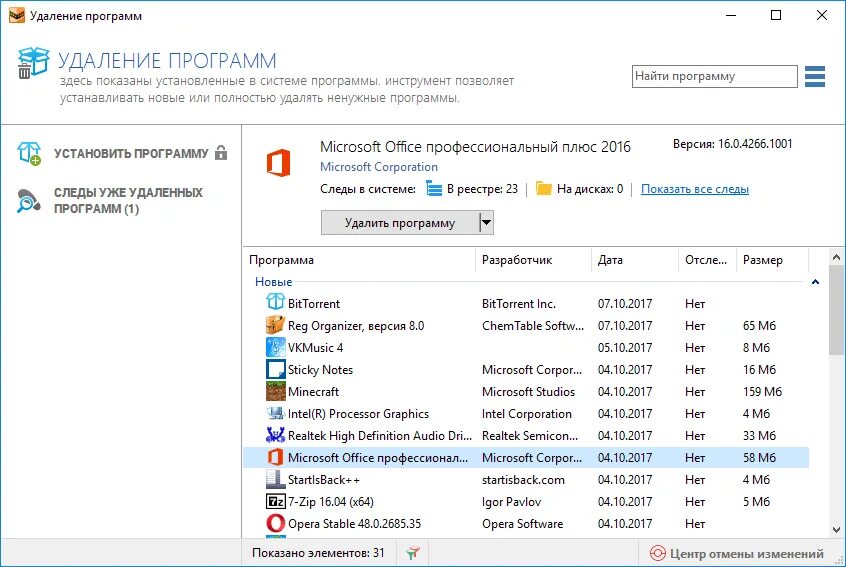Click the program list vertical scrollbar
This screenshot has width=846, height=567.
pyautogui.click(x=836, y=400)
